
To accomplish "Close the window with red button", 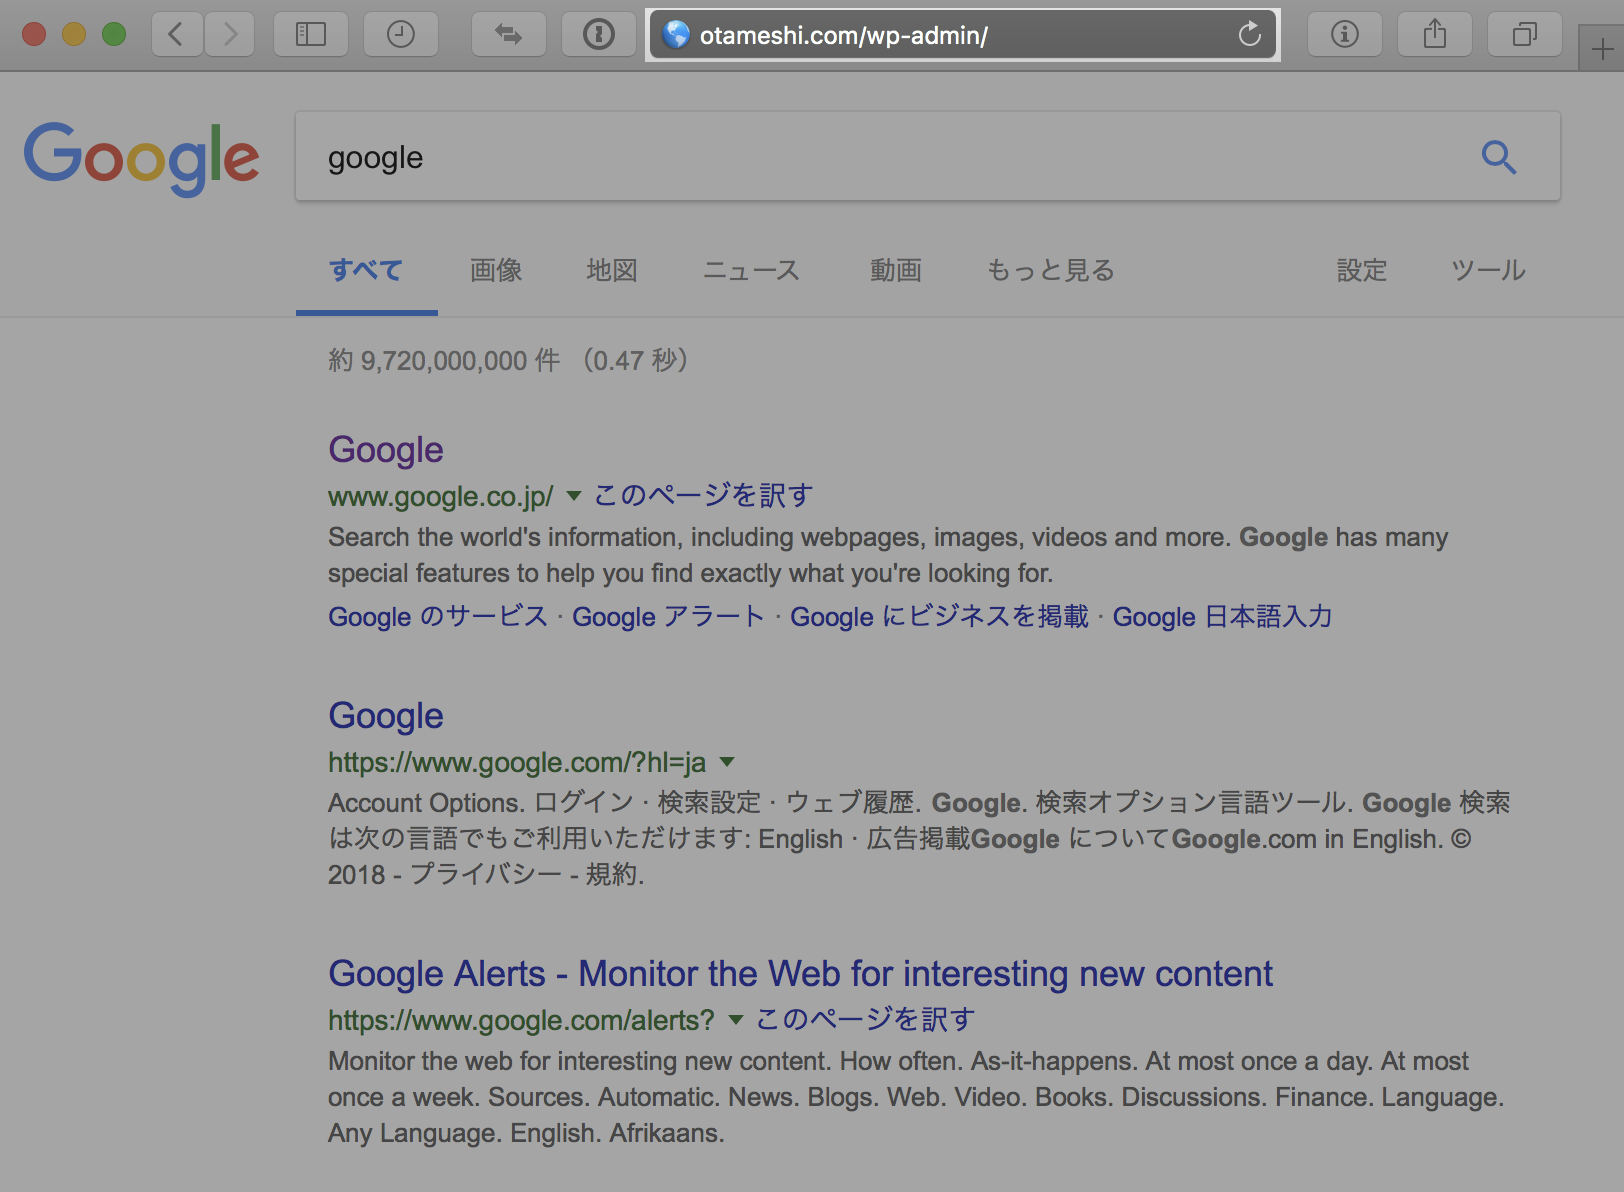I will [x=34, y=34].
